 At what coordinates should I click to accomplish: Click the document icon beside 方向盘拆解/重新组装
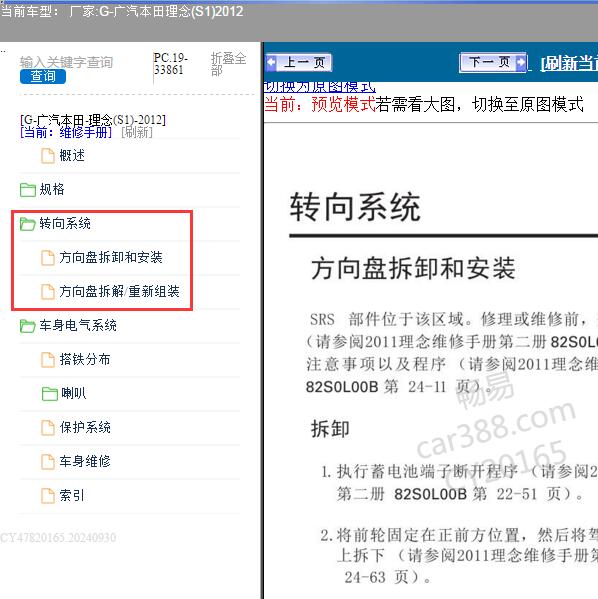[48, 292]
